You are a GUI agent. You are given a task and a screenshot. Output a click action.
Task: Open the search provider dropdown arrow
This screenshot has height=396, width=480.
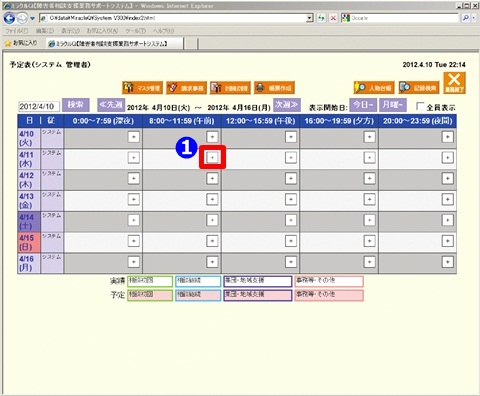(x=474, y=18)
